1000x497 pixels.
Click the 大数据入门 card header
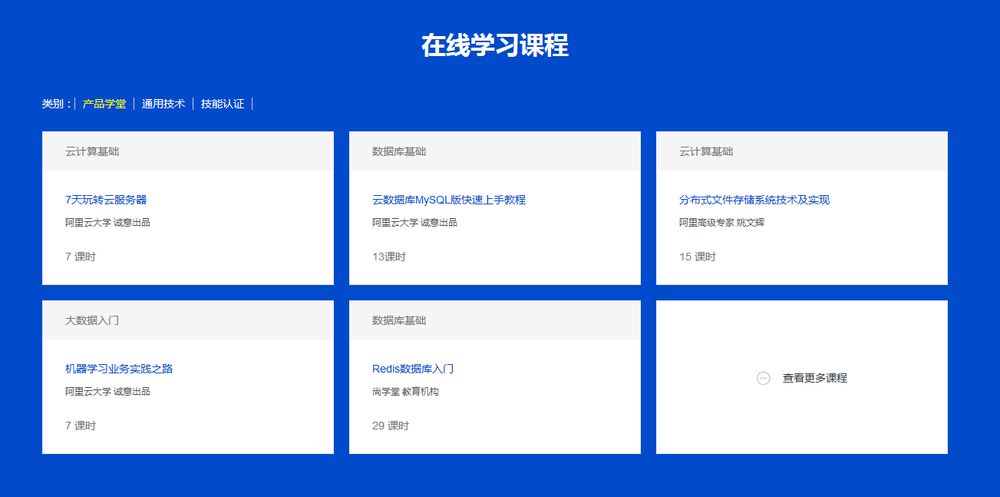[x=92, y=320]
